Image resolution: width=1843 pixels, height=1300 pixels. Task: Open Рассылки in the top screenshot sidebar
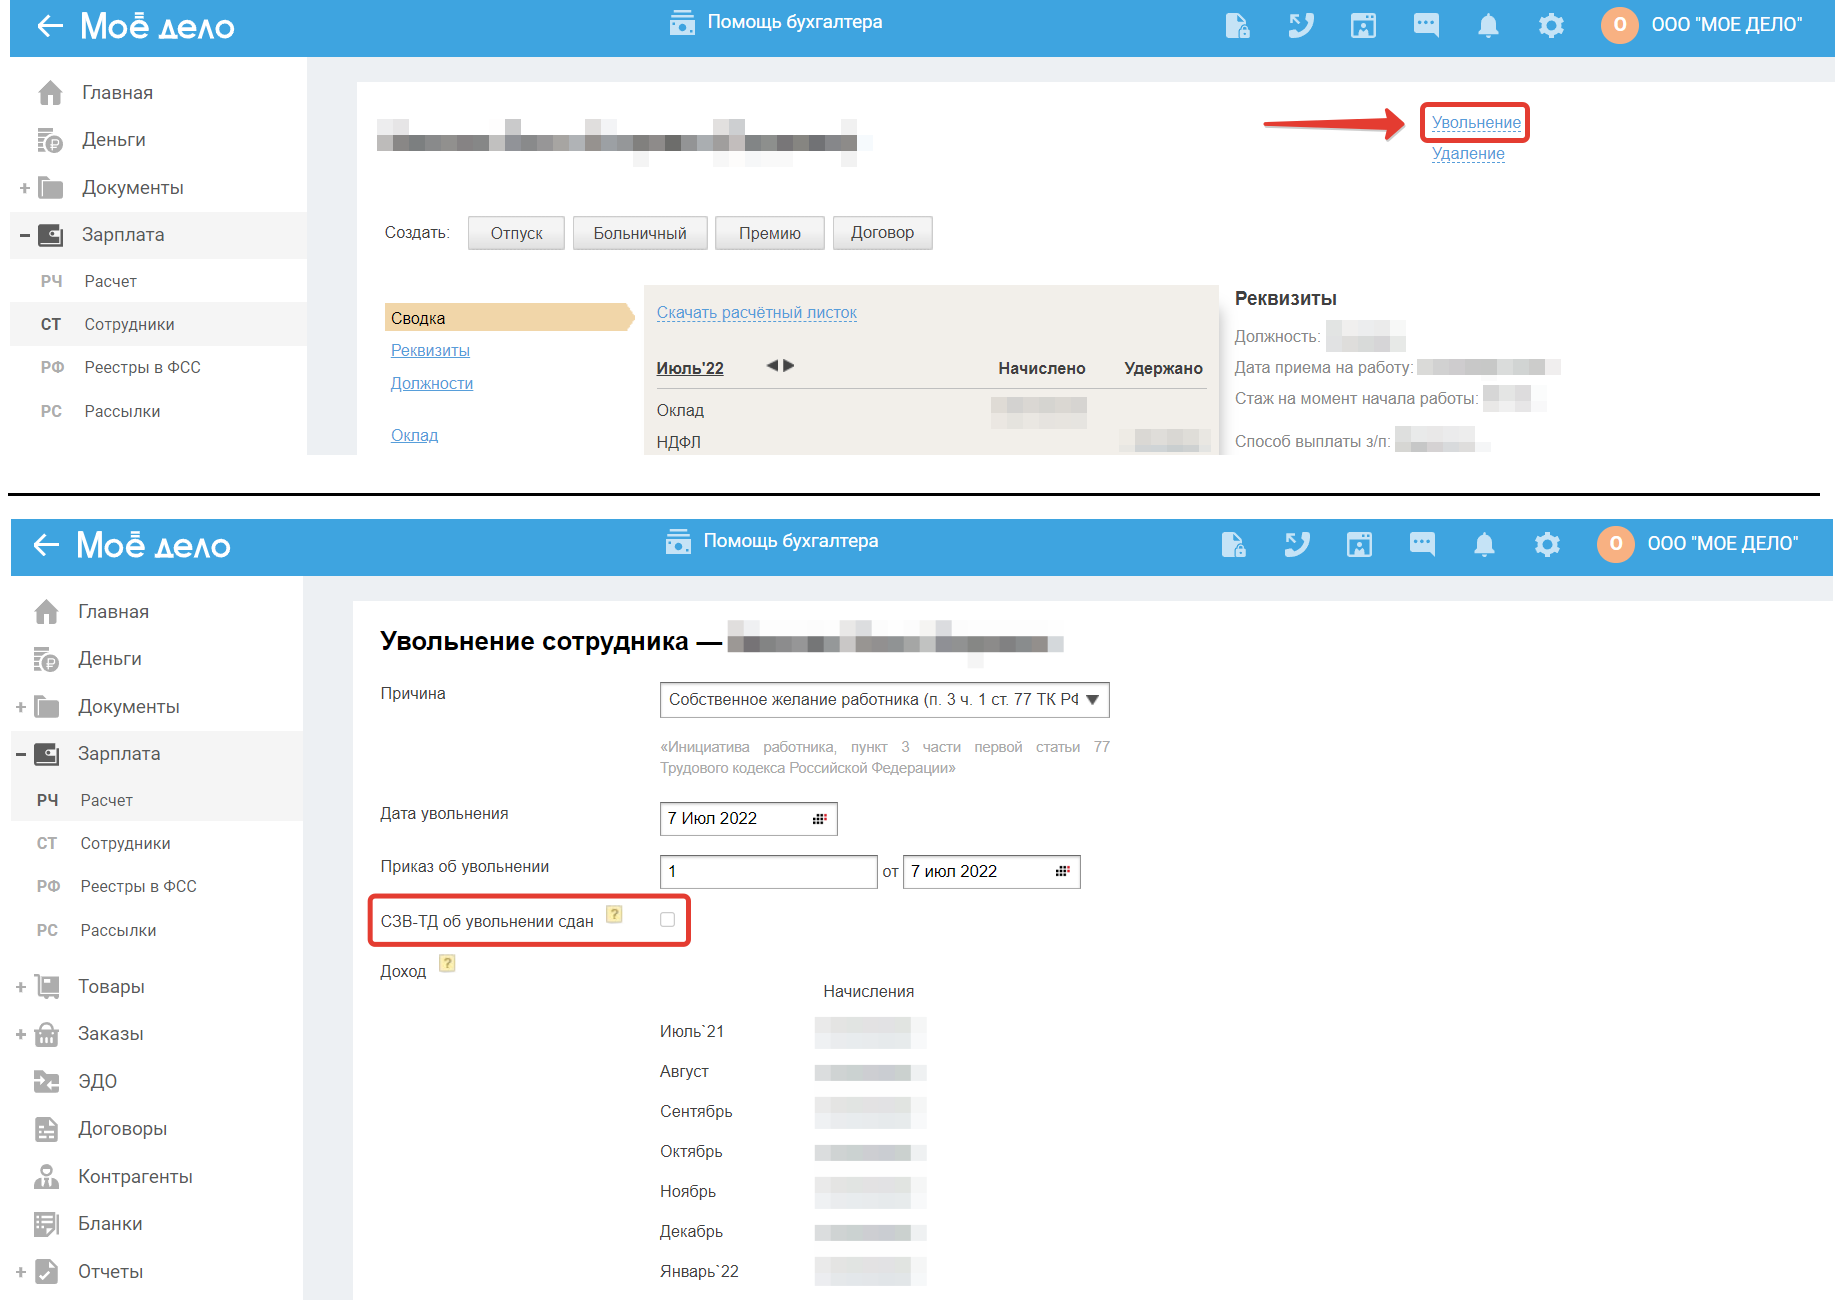click(122, 411)
